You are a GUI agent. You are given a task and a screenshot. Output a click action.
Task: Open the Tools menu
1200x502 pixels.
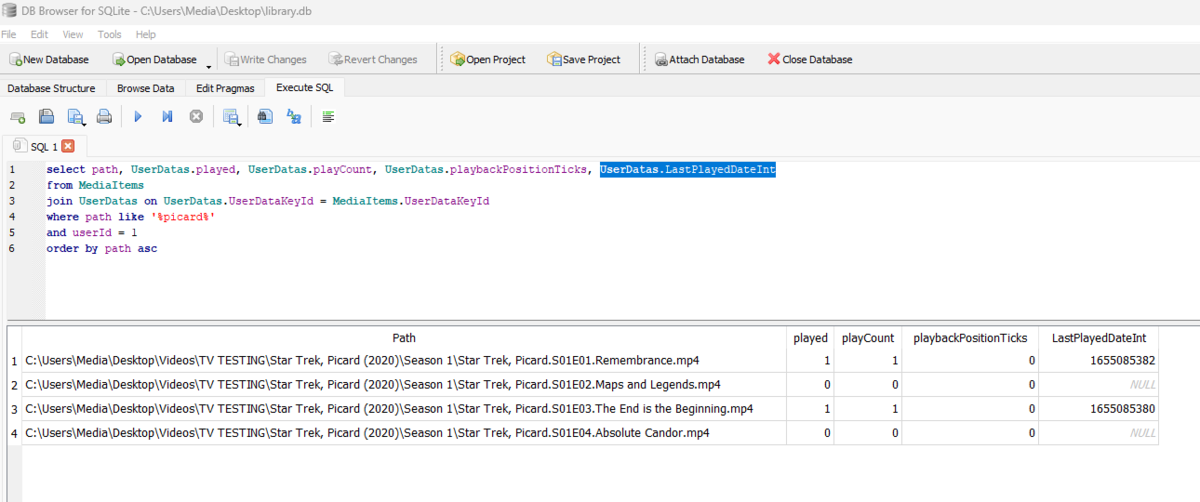click(109, 34)
